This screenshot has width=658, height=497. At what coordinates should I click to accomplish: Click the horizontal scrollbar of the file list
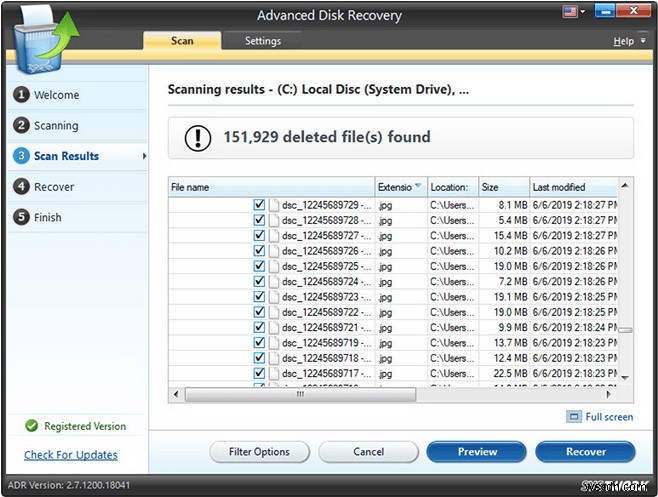(300, 394)
